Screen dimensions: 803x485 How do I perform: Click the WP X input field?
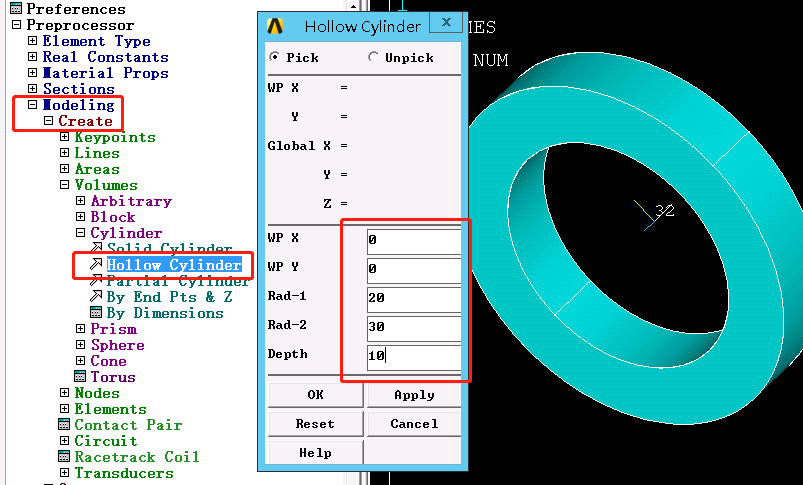[414, 240]
